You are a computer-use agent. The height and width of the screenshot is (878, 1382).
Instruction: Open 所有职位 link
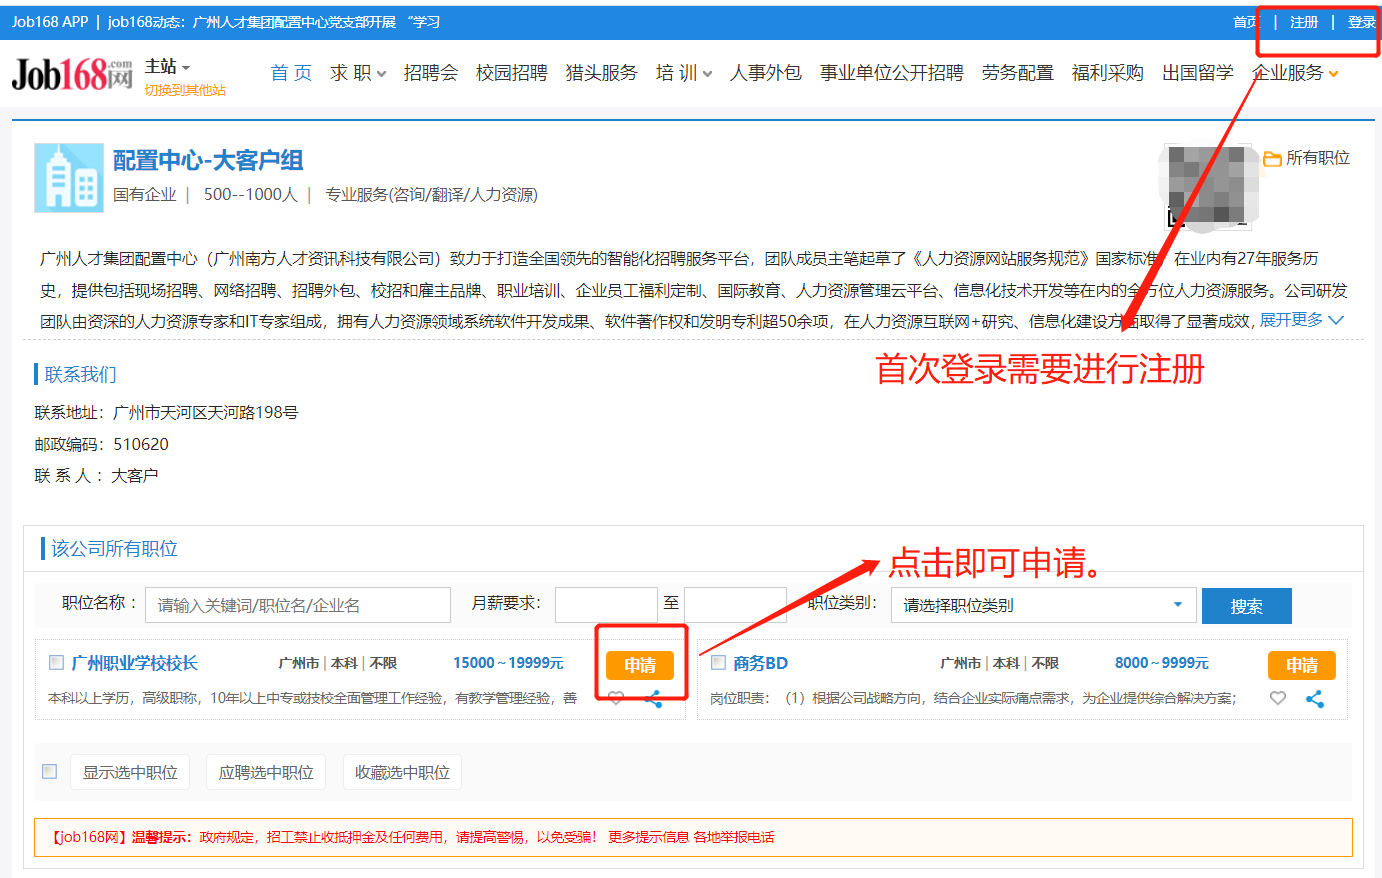click(x=1318, y=158)
